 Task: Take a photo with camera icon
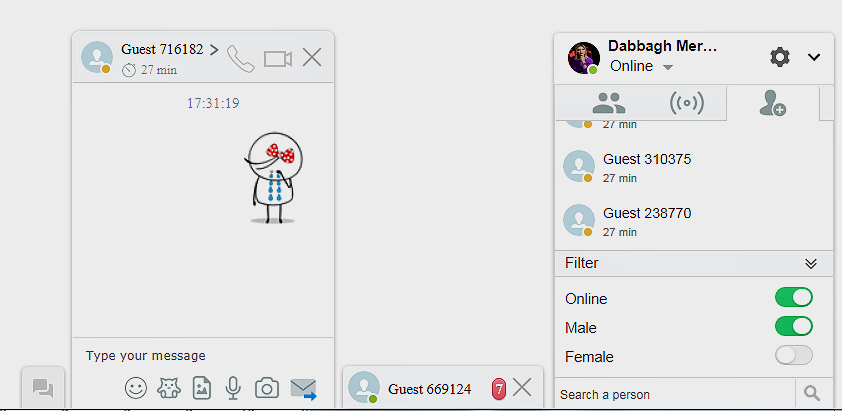(267, 387)
